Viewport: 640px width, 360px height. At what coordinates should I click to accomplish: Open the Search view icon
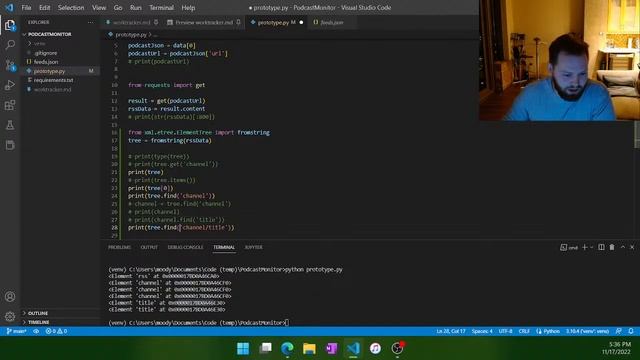coord(10,44)
